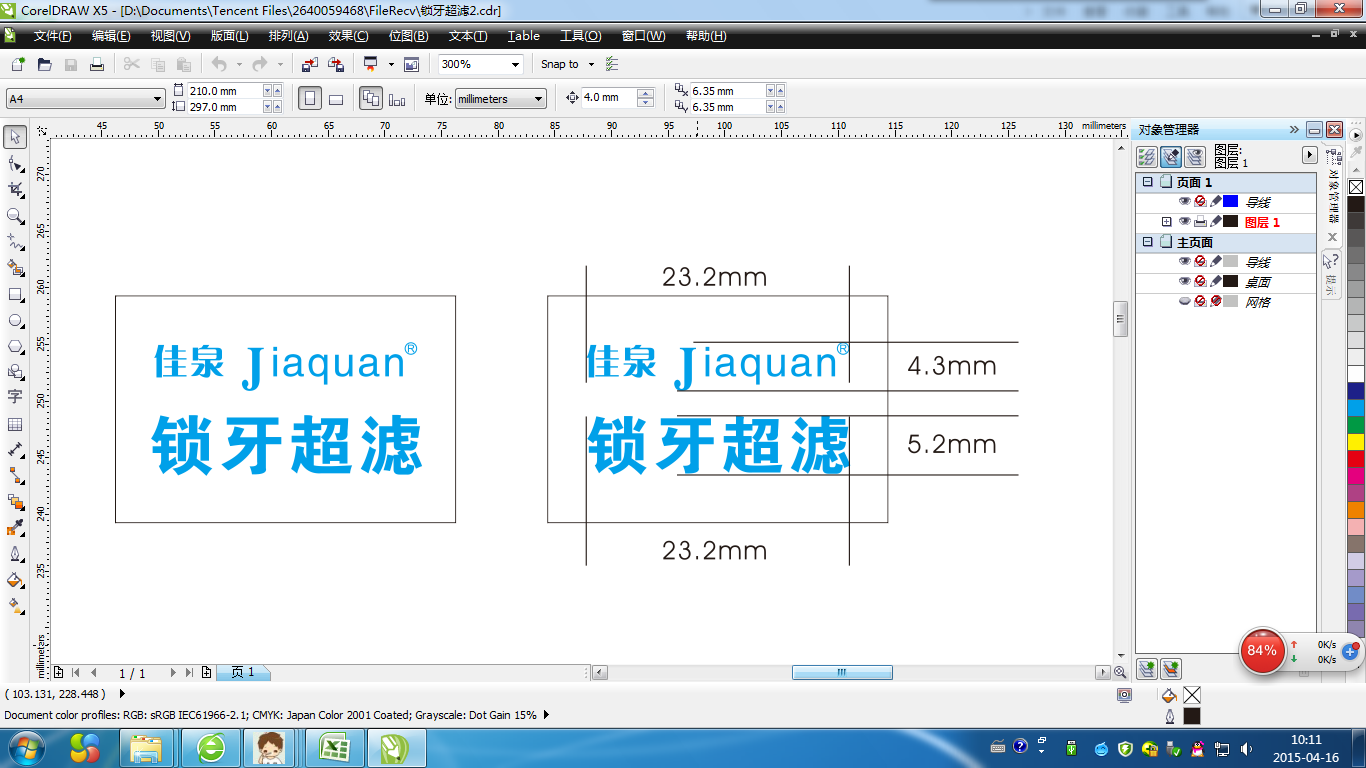Open the 文件(F) menu

click(x=52, y=36)
